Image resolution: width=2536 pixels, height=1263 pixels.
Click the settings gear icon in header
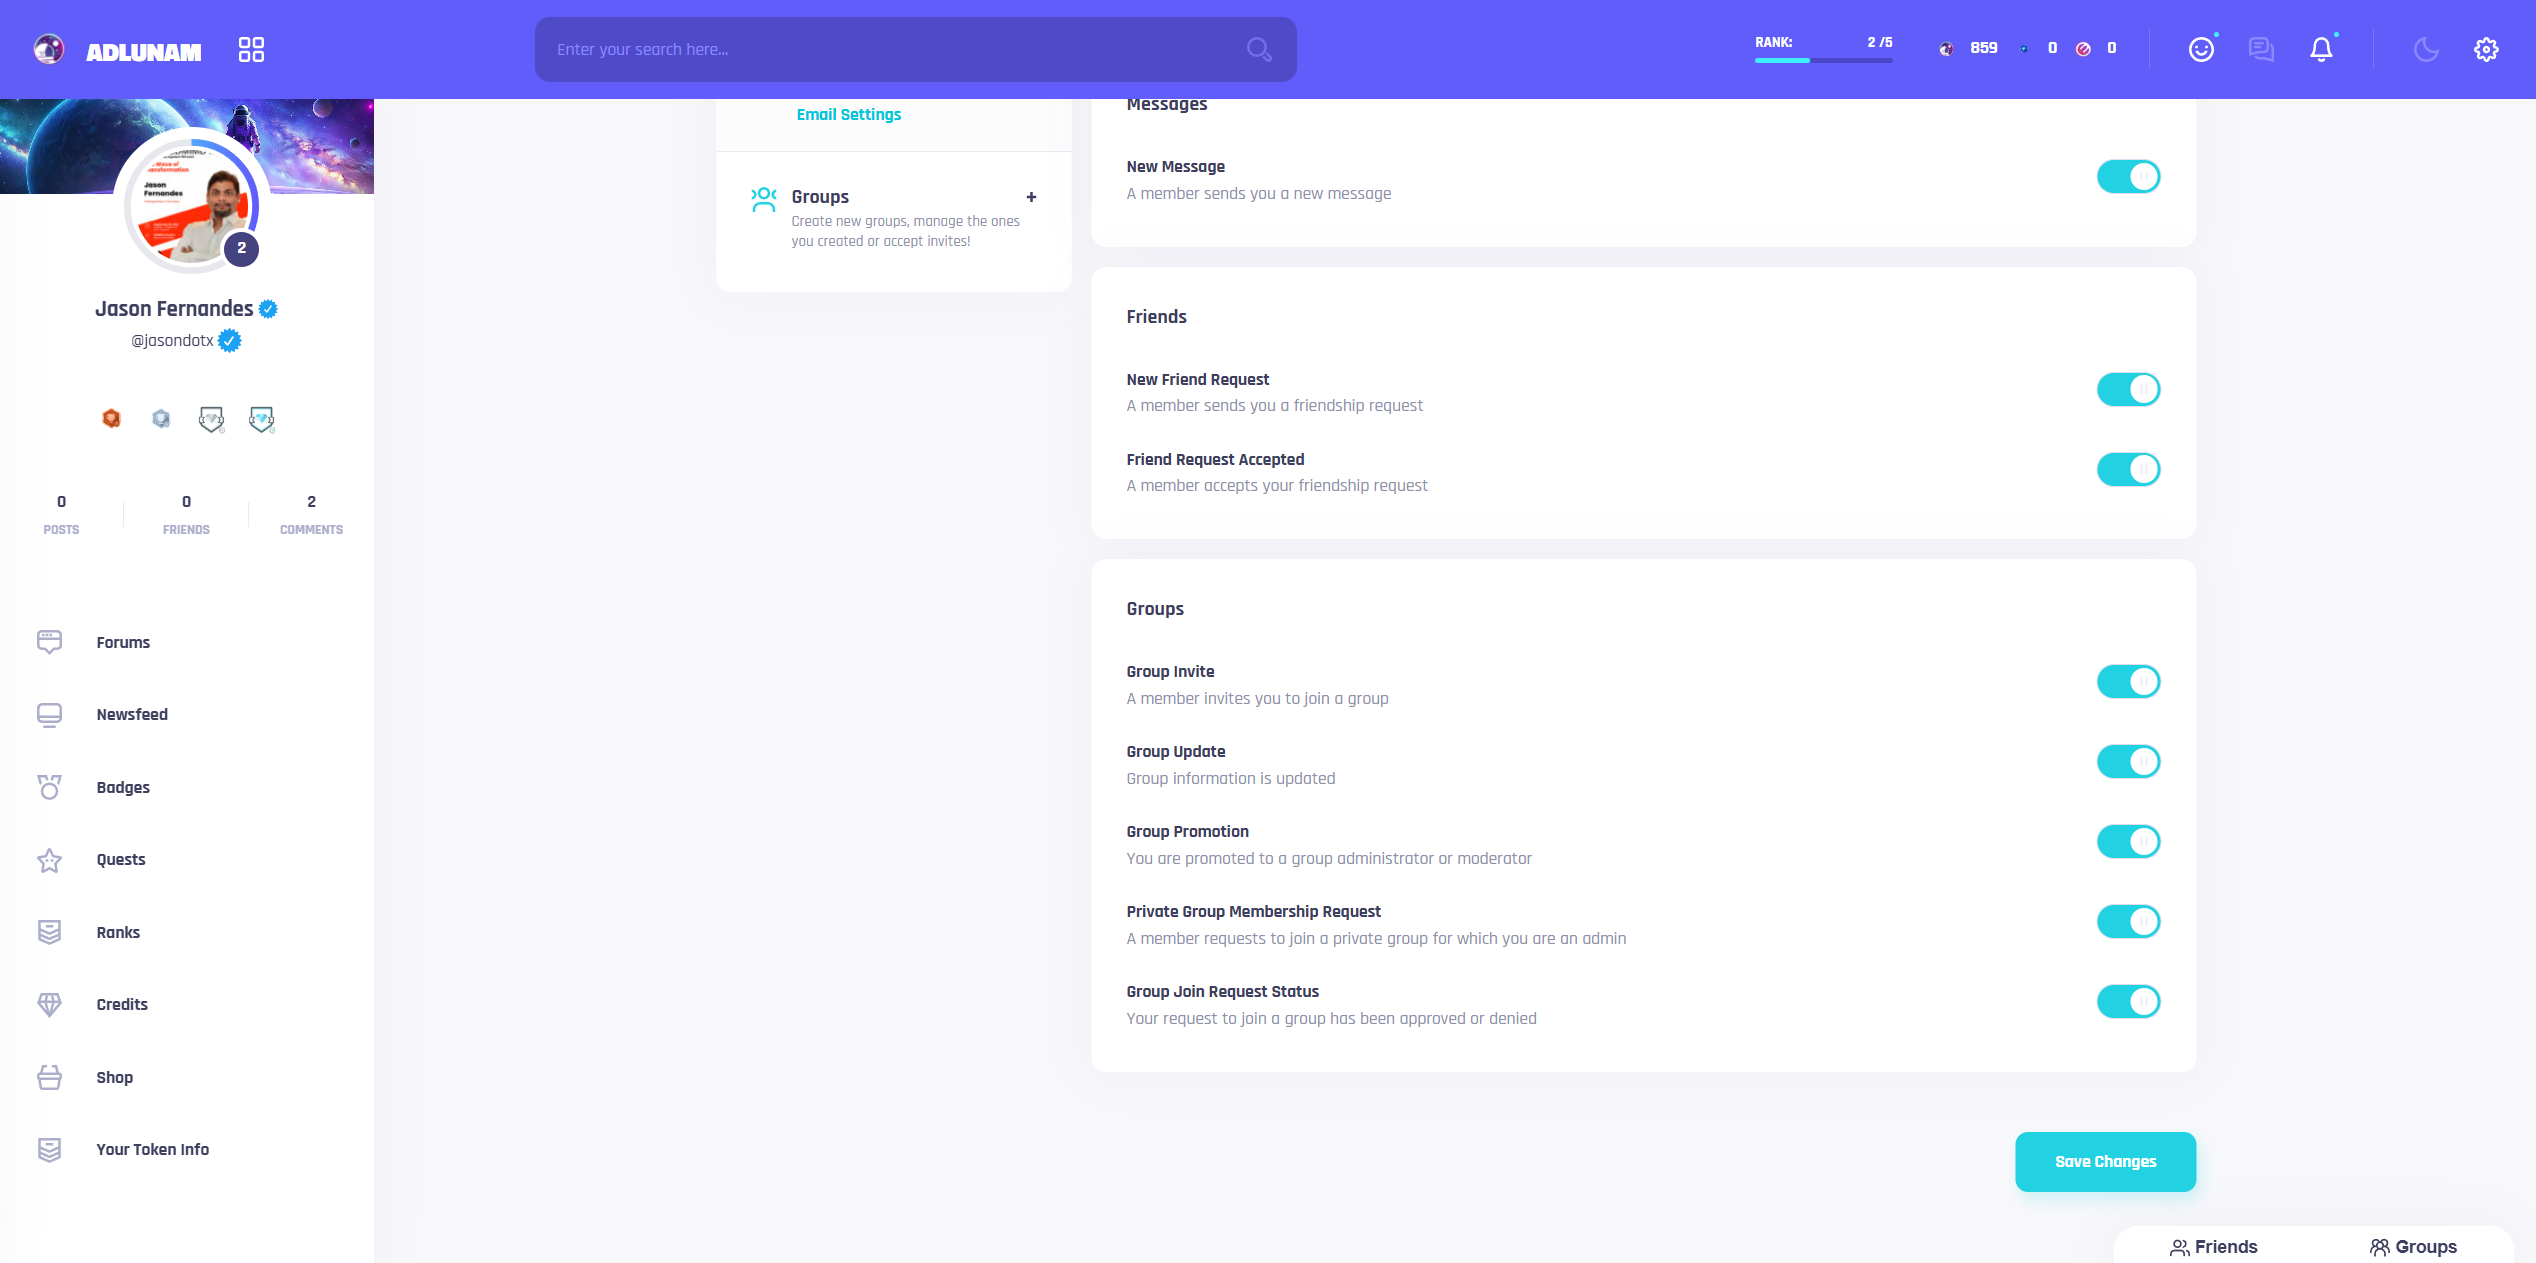pyautogui.click(x=2486, y=49)
